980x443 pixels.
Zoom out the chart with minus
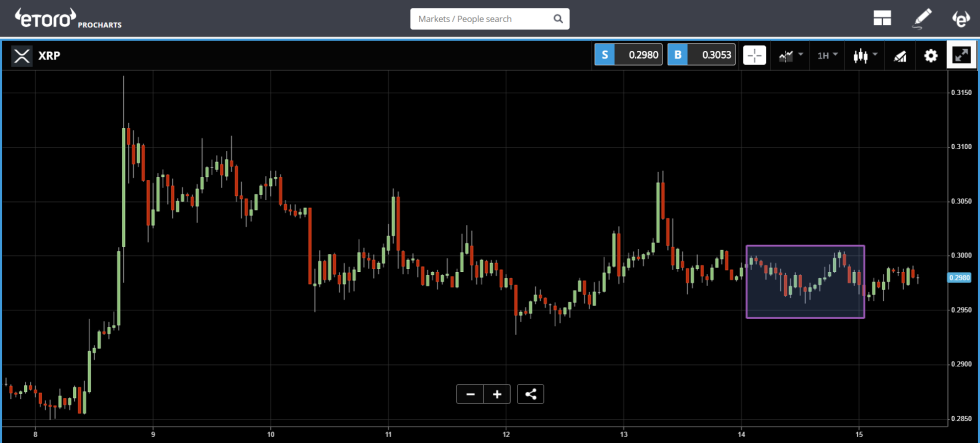pyautogui.click(x=470, y=394)
